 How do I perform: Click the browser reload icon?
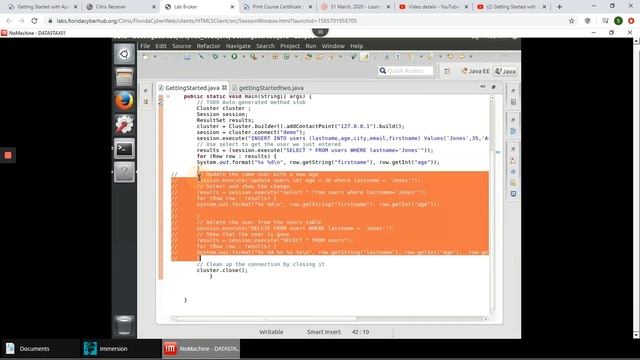(x=34, y=20)
